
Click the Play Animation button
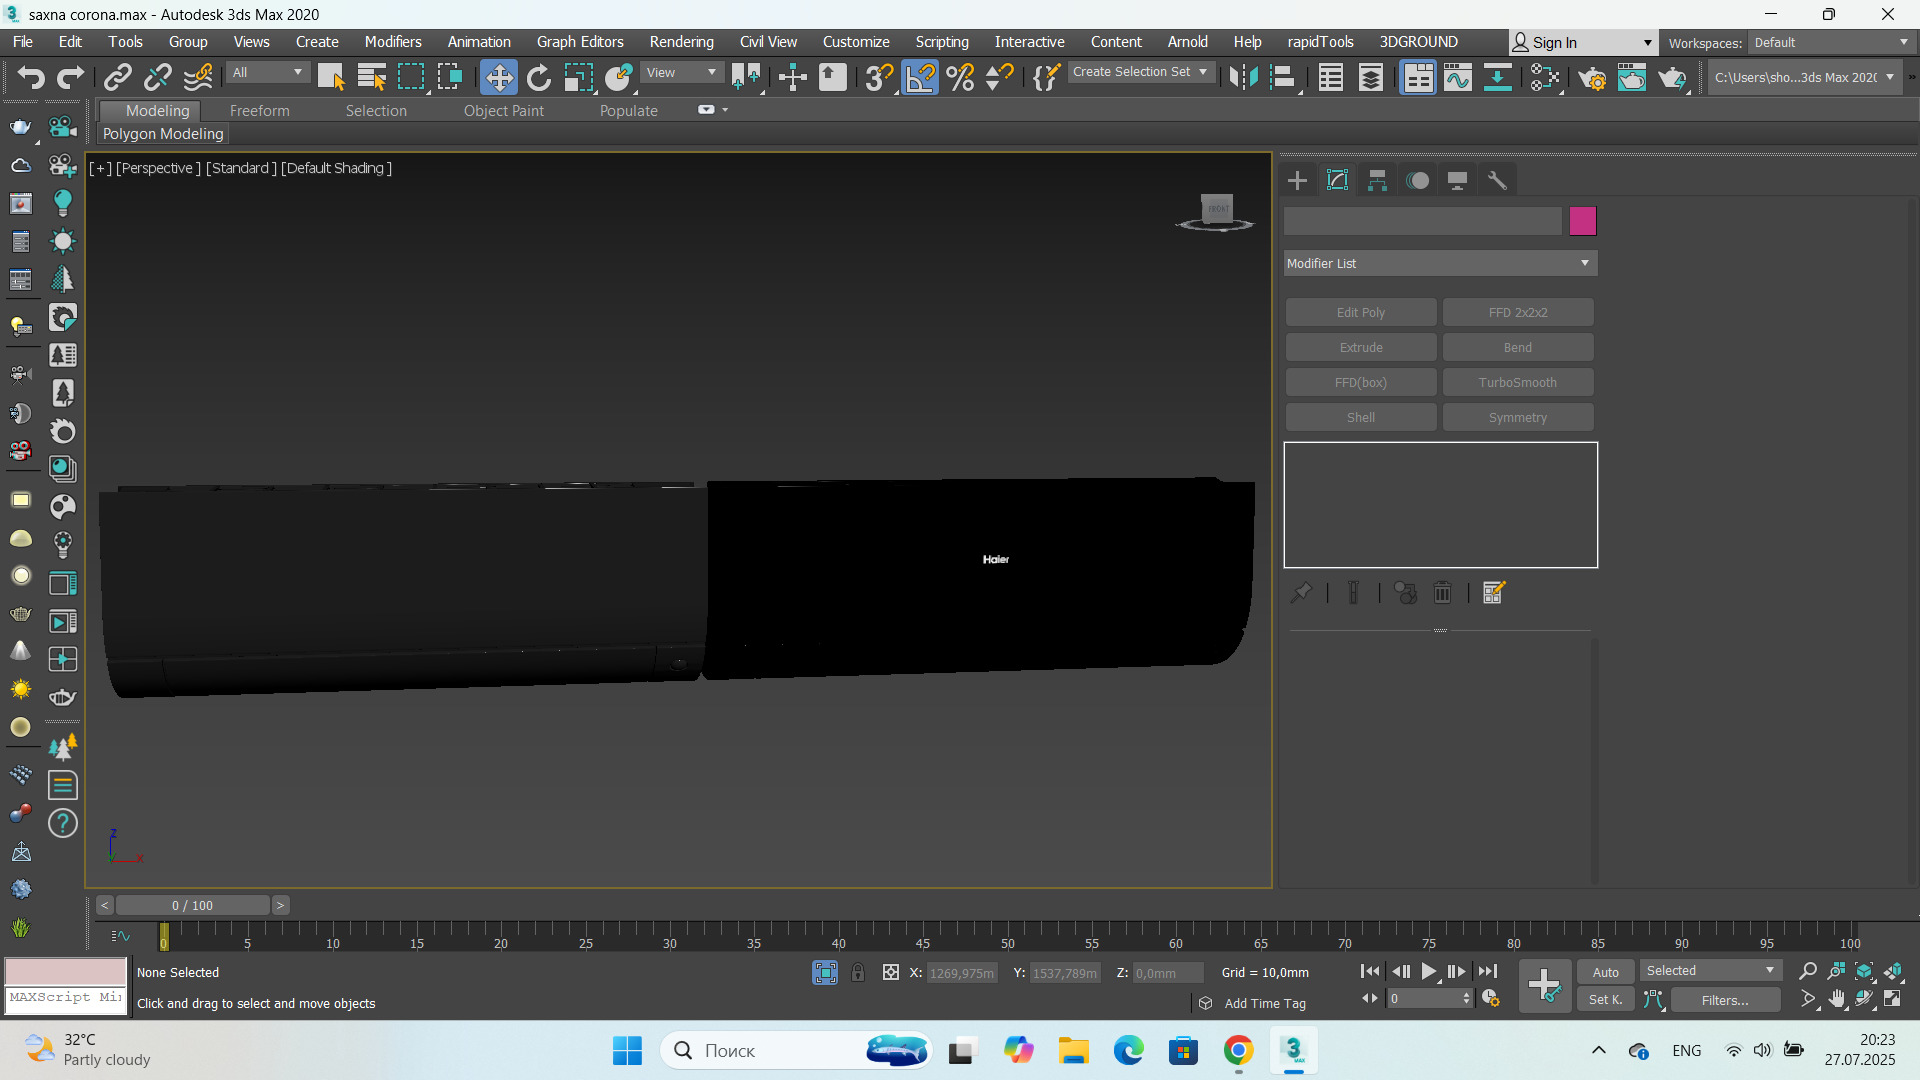(x=1428, y=971)
